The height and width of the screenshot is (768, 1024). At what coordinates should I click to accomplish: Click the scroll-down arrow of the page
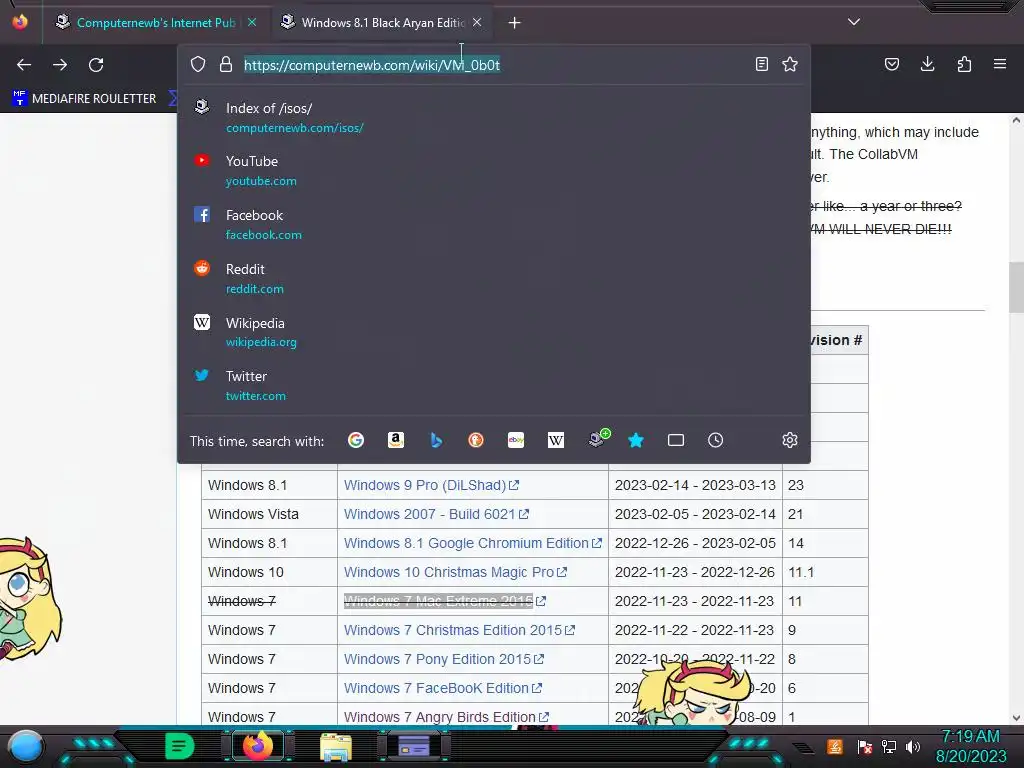click(1016, 718)
